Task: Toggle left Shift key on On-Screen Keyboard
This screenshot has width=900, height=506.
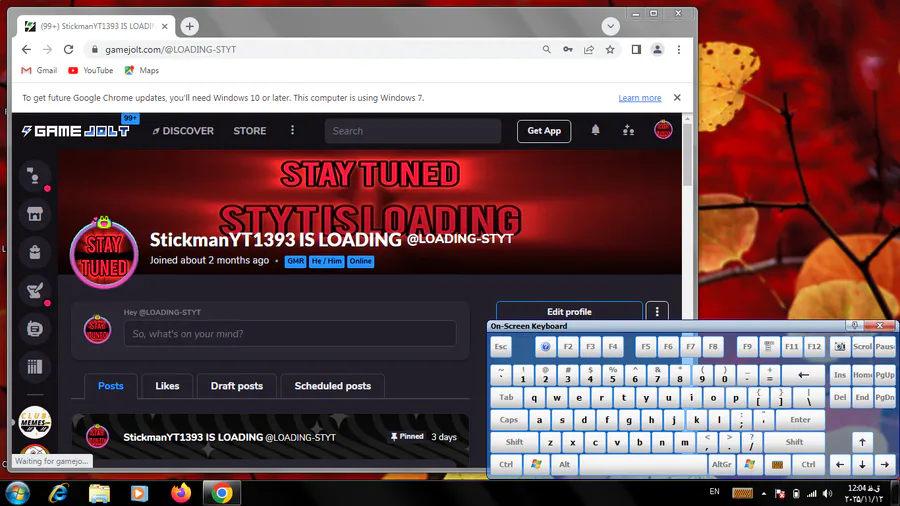Action: (514, 442)
